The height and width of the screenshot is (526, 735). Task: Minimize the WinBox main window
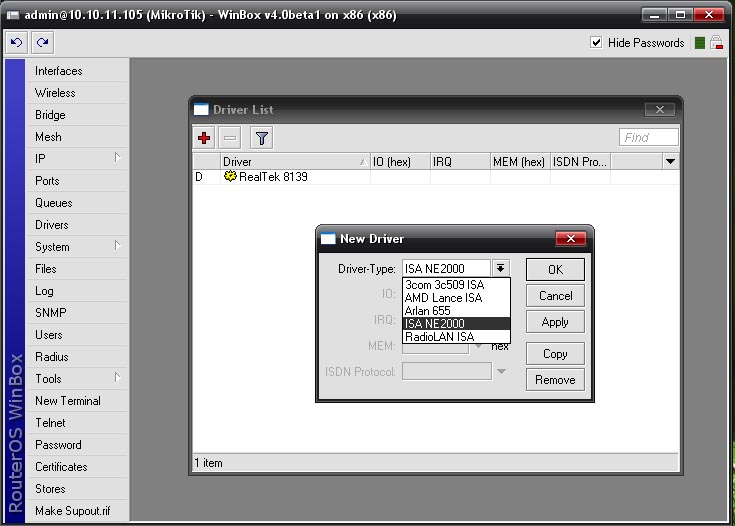coord(654,15)
